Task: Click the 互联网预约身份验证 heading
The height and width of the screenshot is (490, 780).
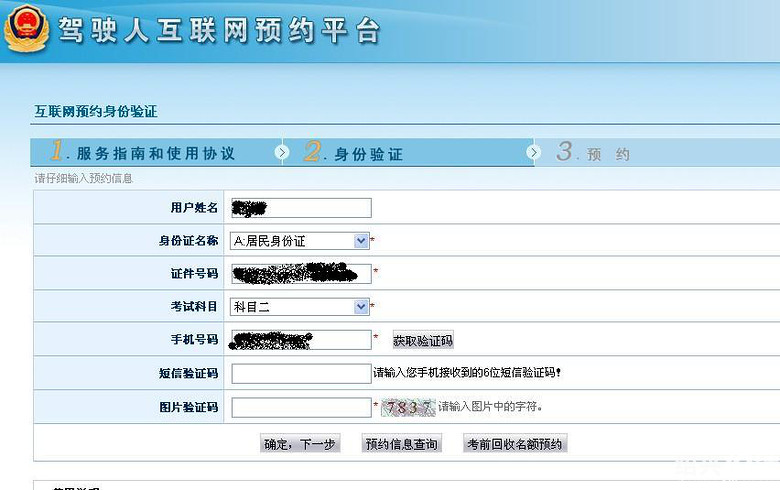Action: click(x=96, y=111)
